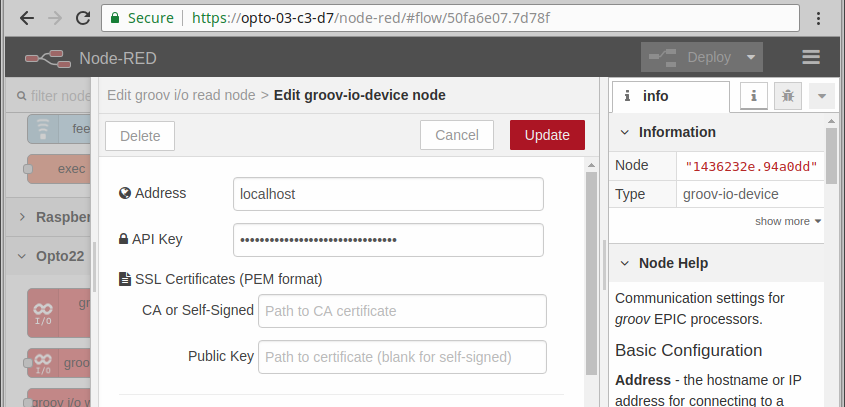
Task: Click the Cancel button
Action: (x=457, y=135)
